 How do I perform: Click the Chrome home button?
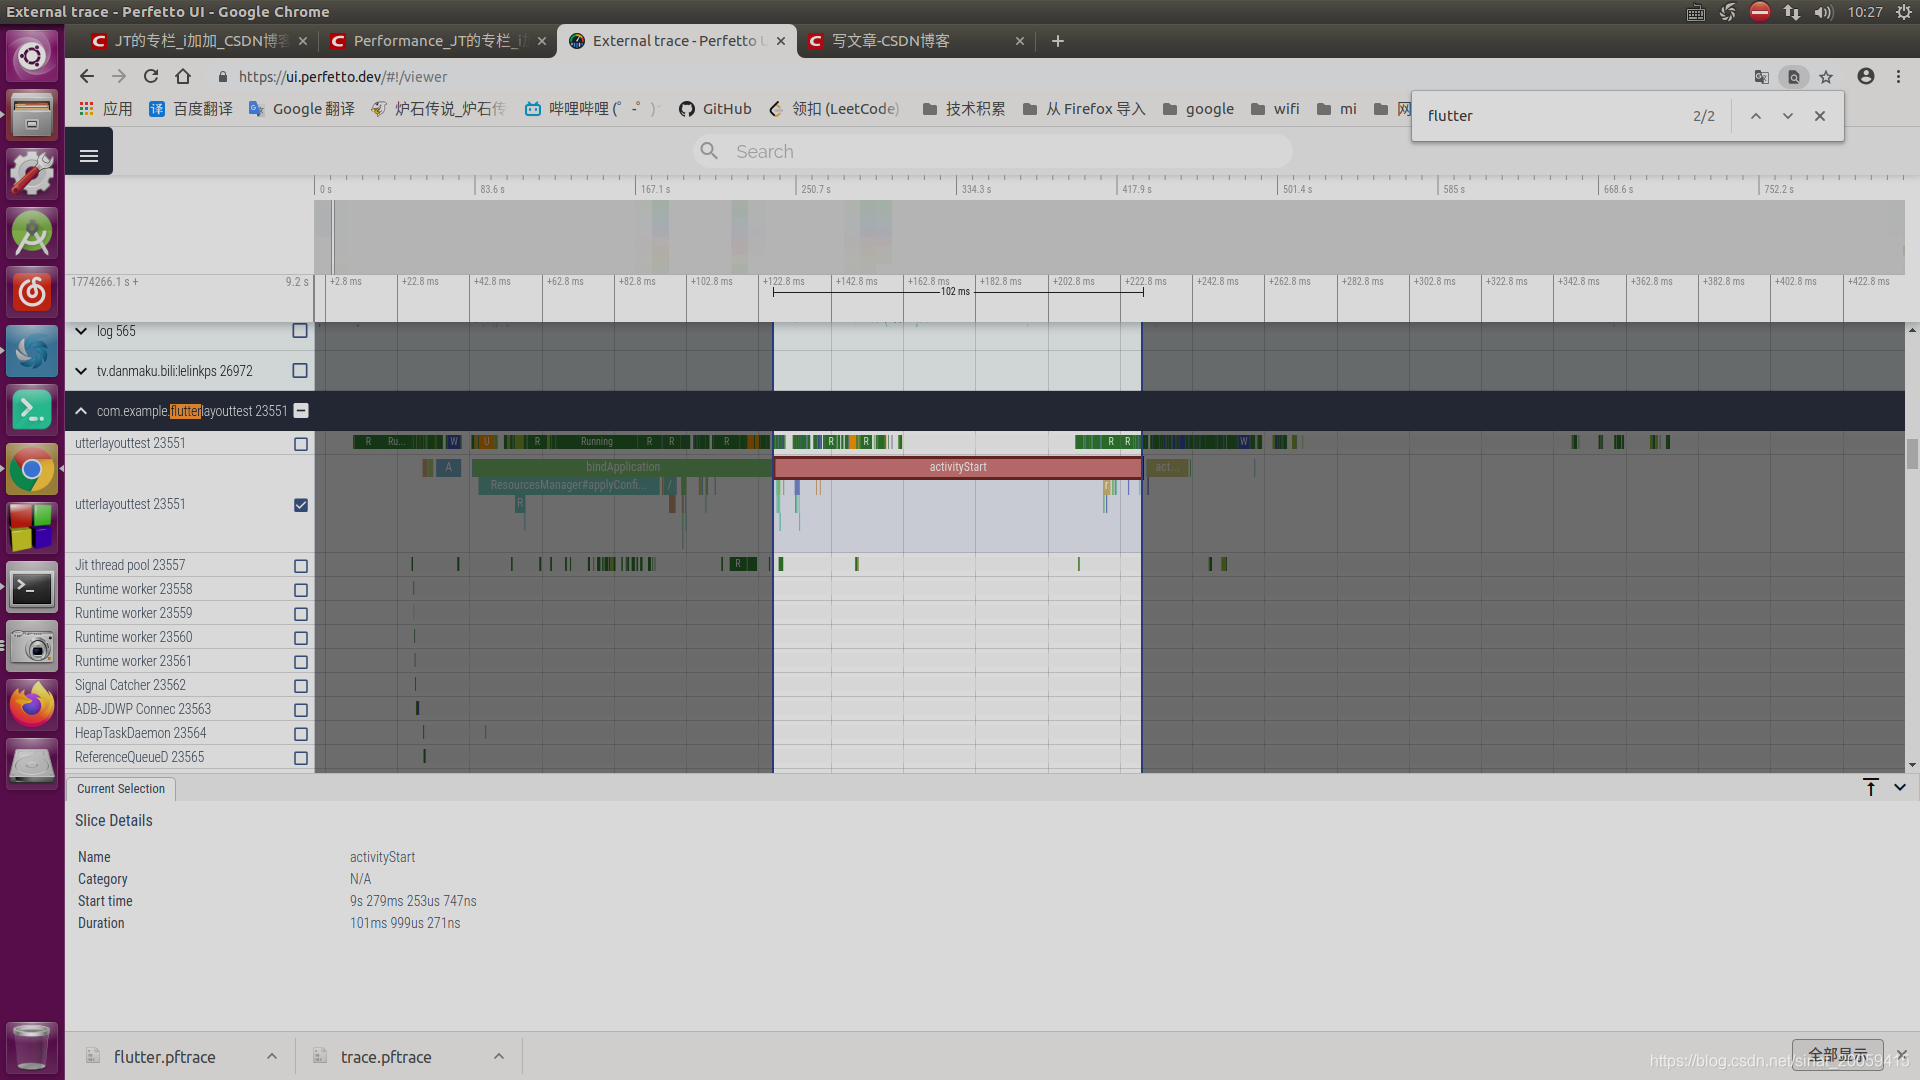point(183,77)
